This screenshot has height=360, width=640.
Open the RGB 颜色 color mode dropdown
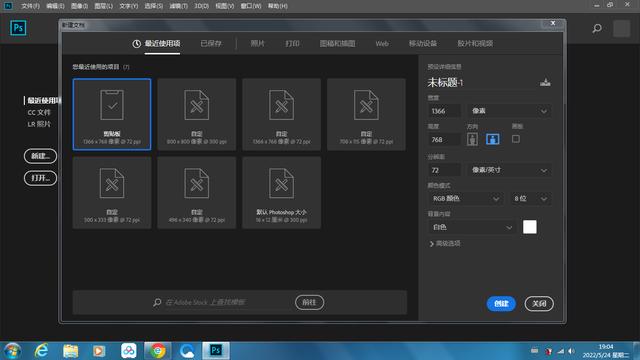[465, 199]
